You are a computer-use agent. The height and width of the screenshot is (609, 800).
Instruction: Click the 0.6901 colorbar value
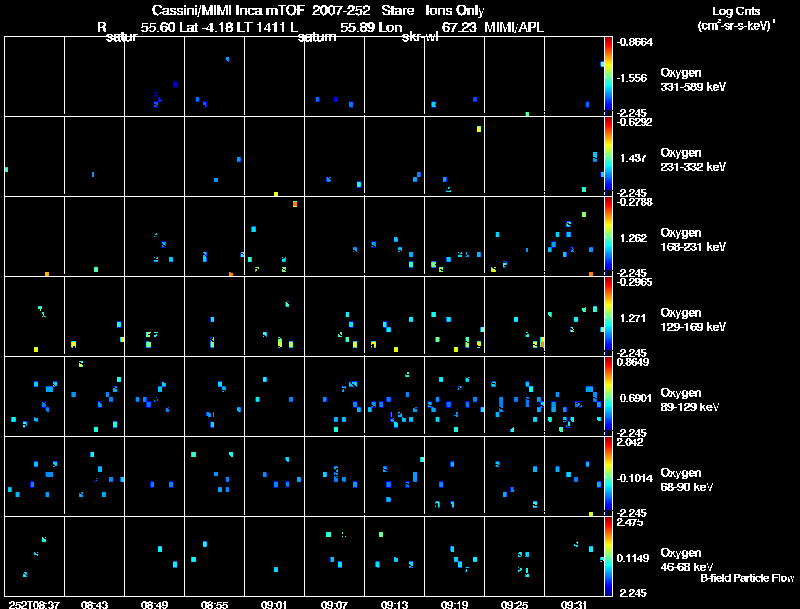pyautogui.click(x=636, y=398)
